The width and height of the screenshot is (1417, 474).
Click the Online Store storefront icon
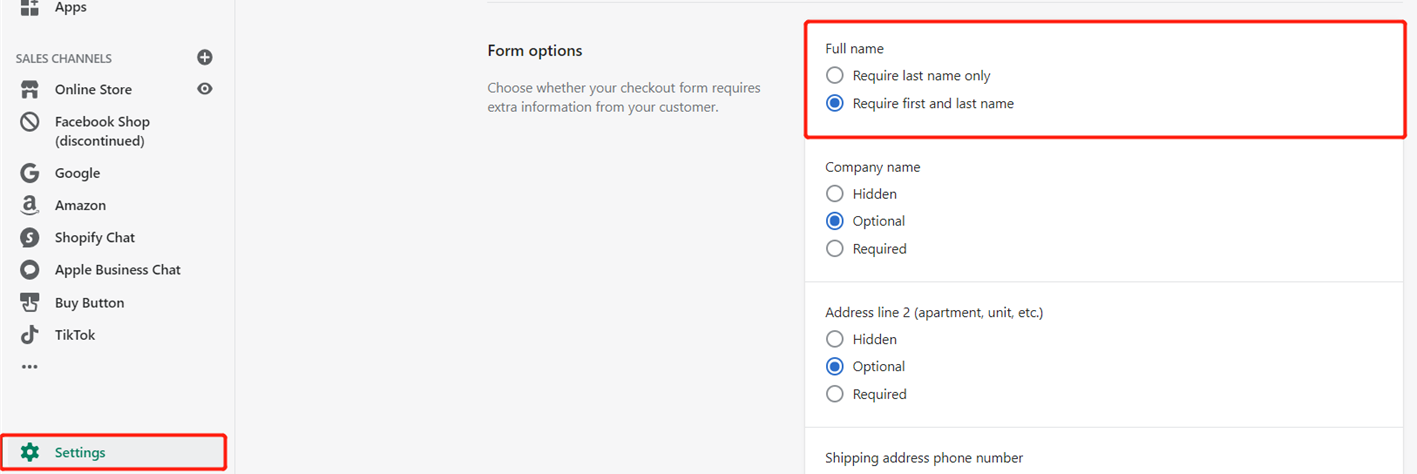click(30, 89)
